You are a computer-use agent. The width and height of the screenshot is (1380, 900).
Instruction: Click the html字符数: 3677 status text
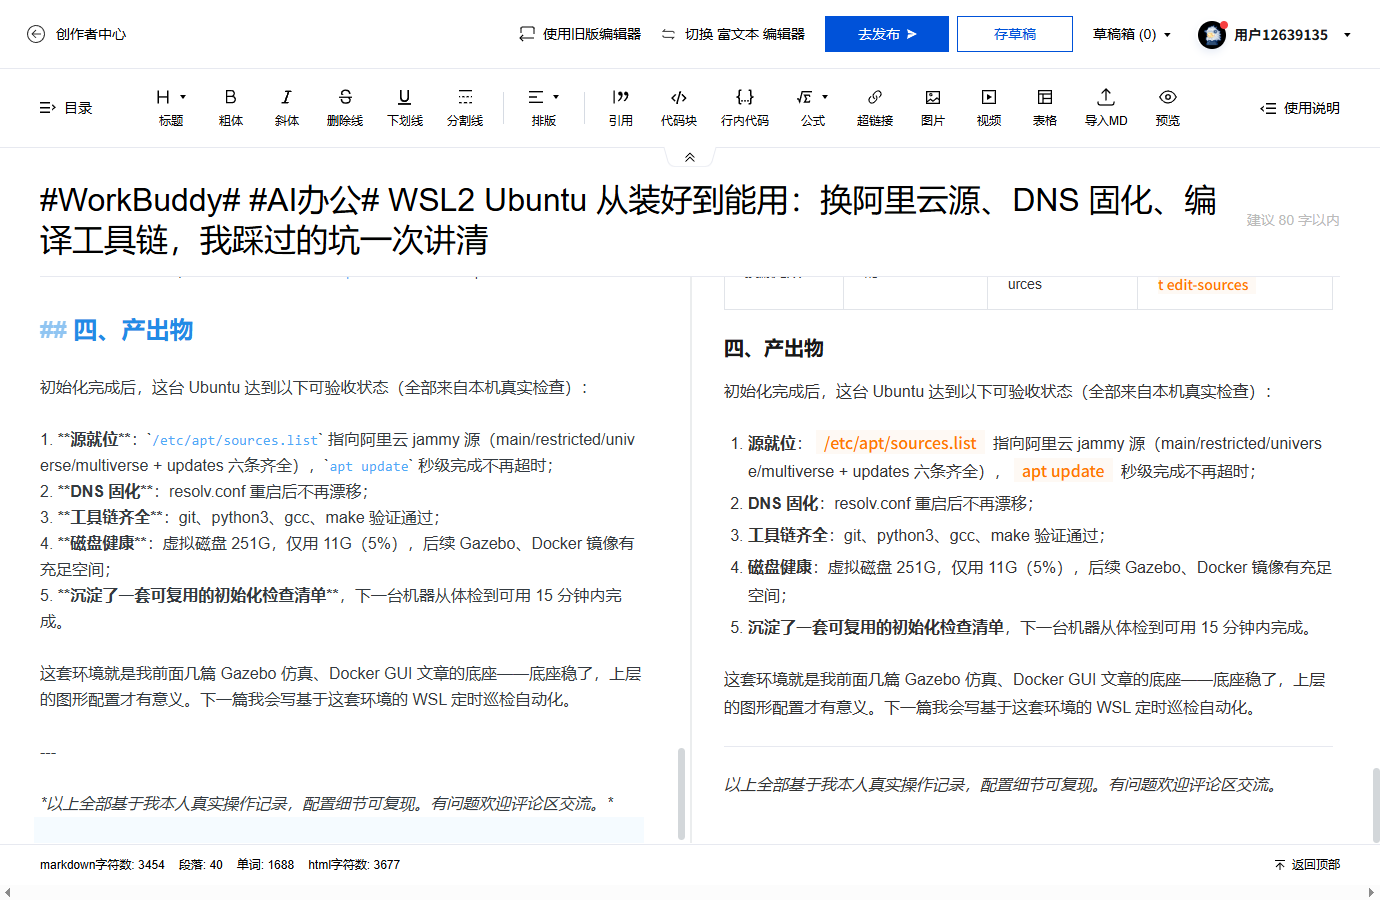tap(354, 865)
